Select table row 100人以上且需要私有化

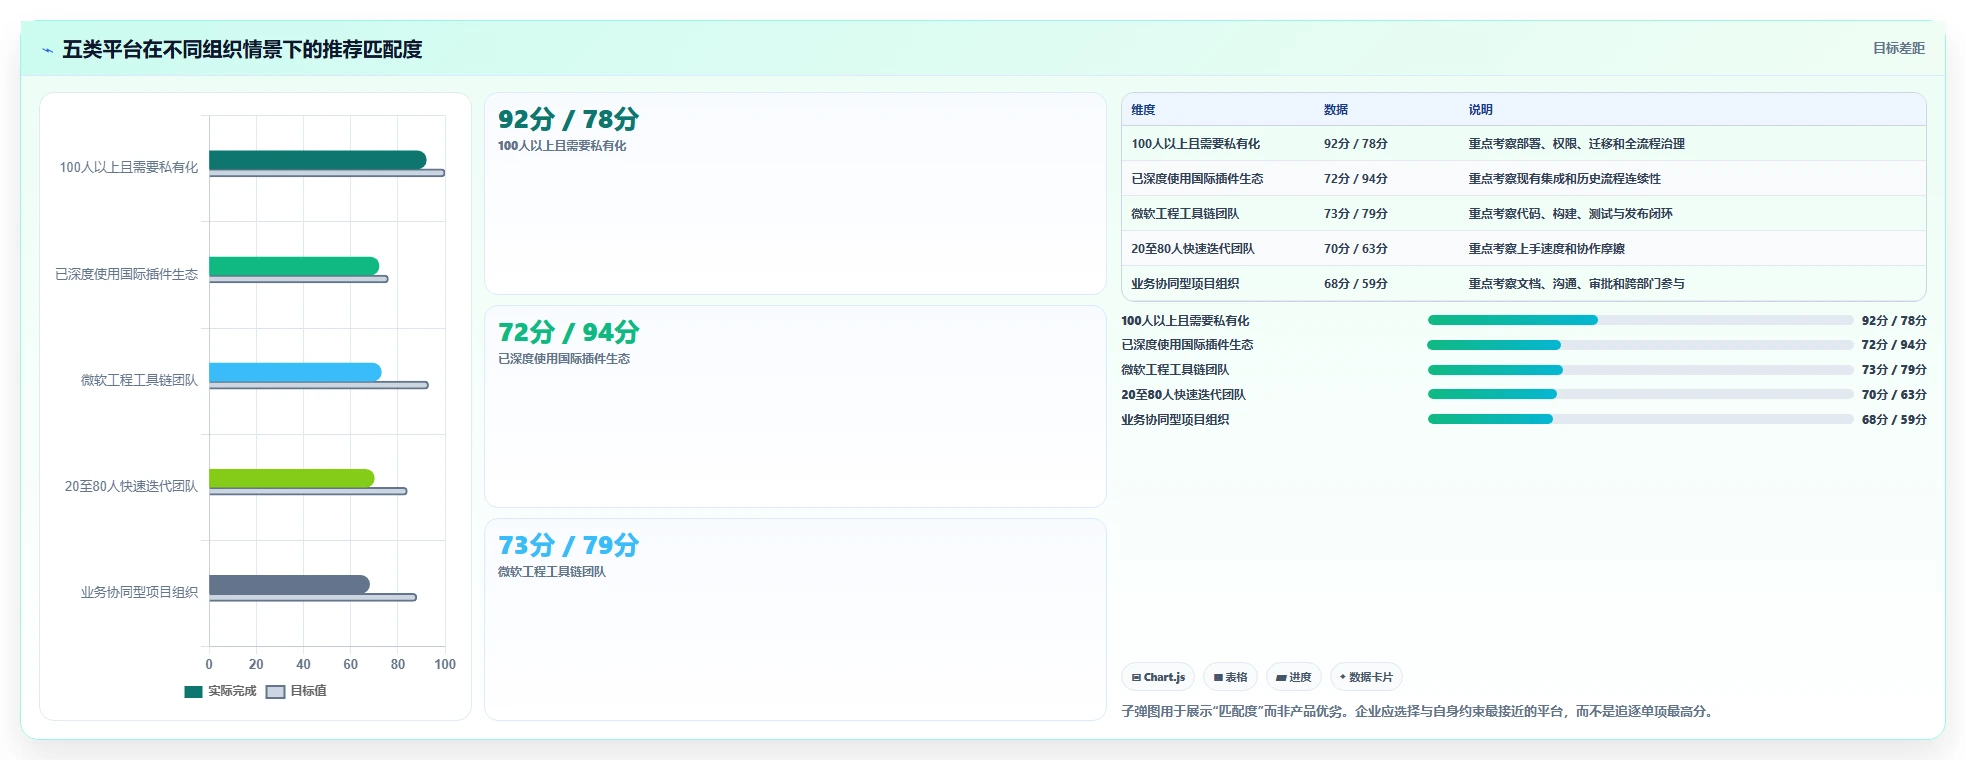click(1524, 144)
